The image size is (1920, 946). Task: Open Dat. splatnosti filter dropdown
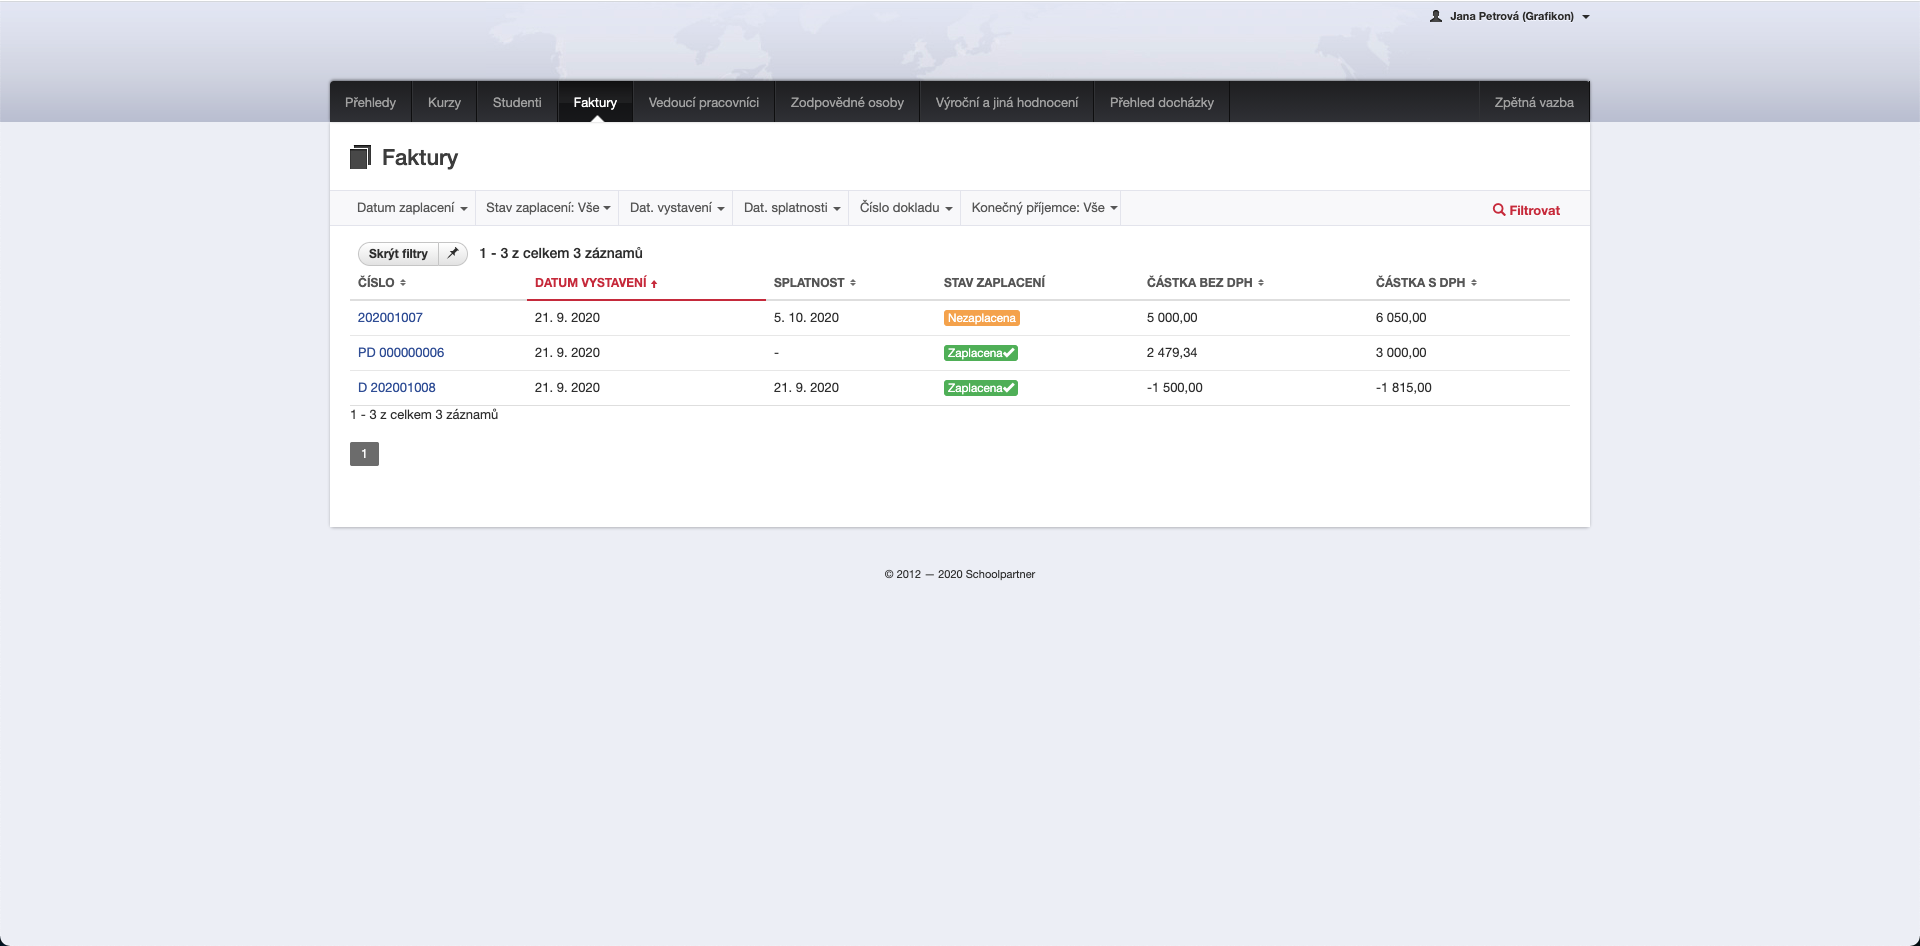click(792, 208)
